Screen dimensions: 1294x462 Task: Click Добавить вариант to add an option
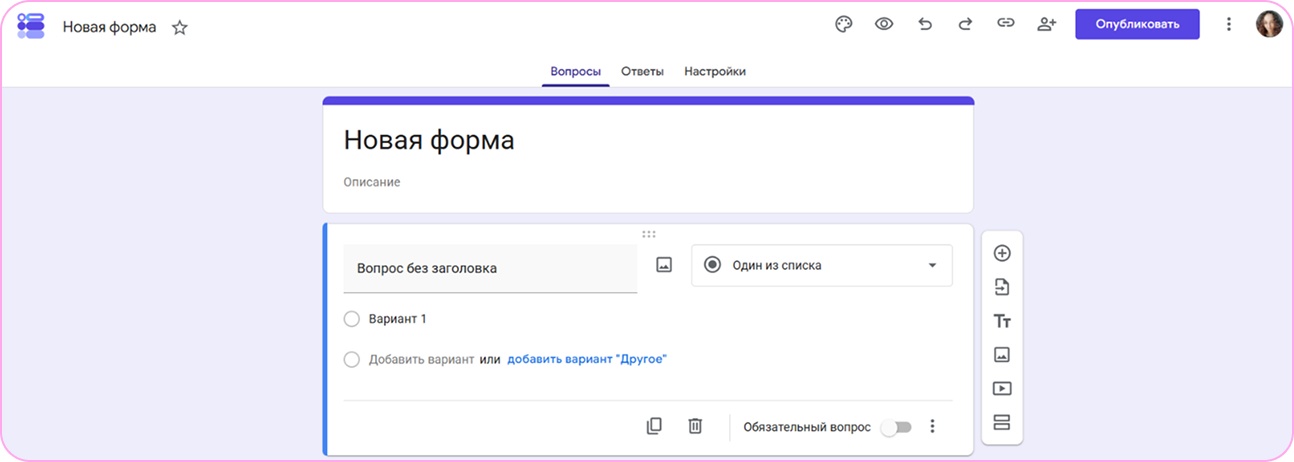pos(421,359)
